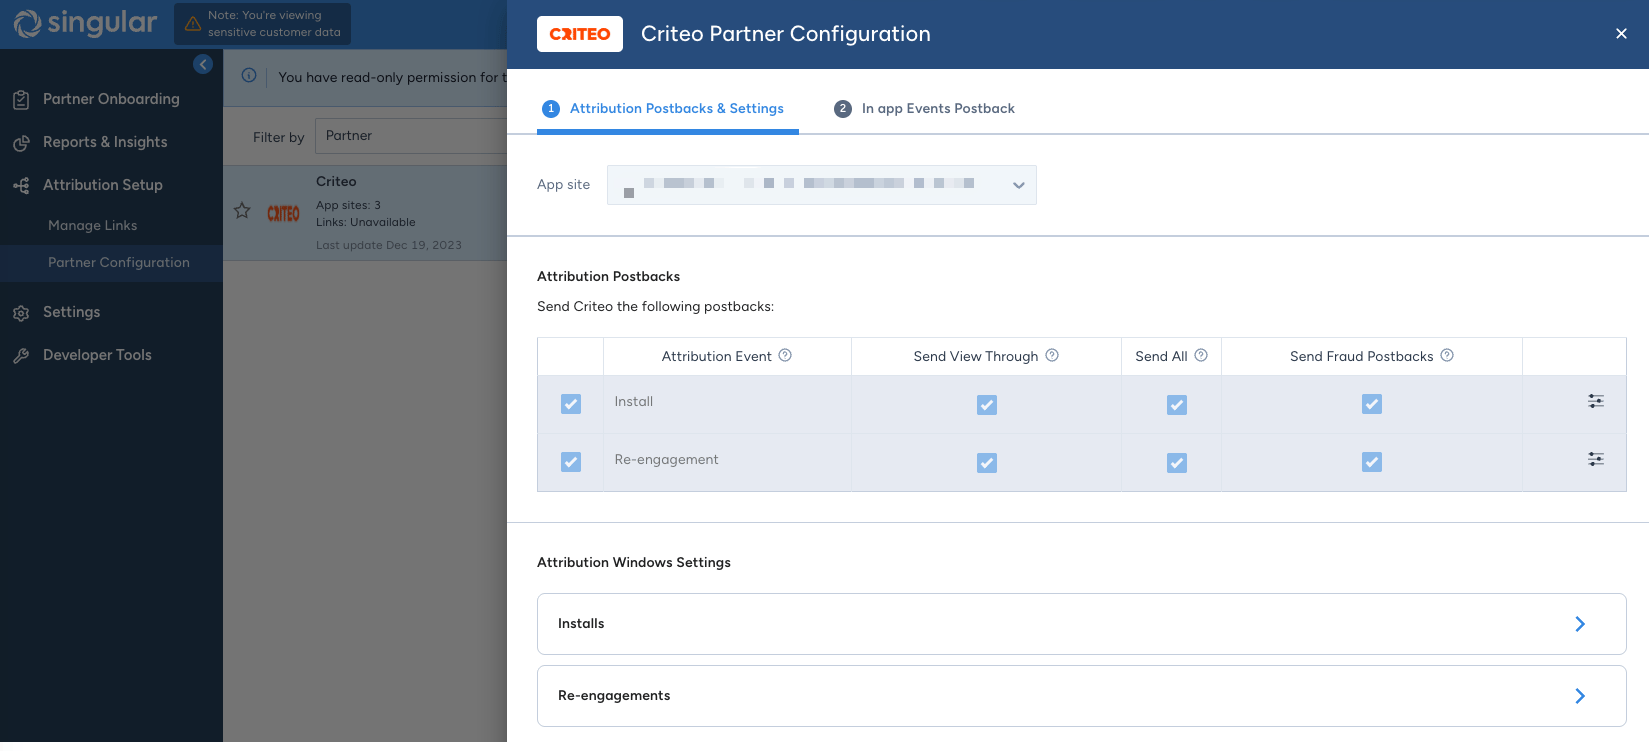Open settings sliders for Re-engagement row

1596,459
